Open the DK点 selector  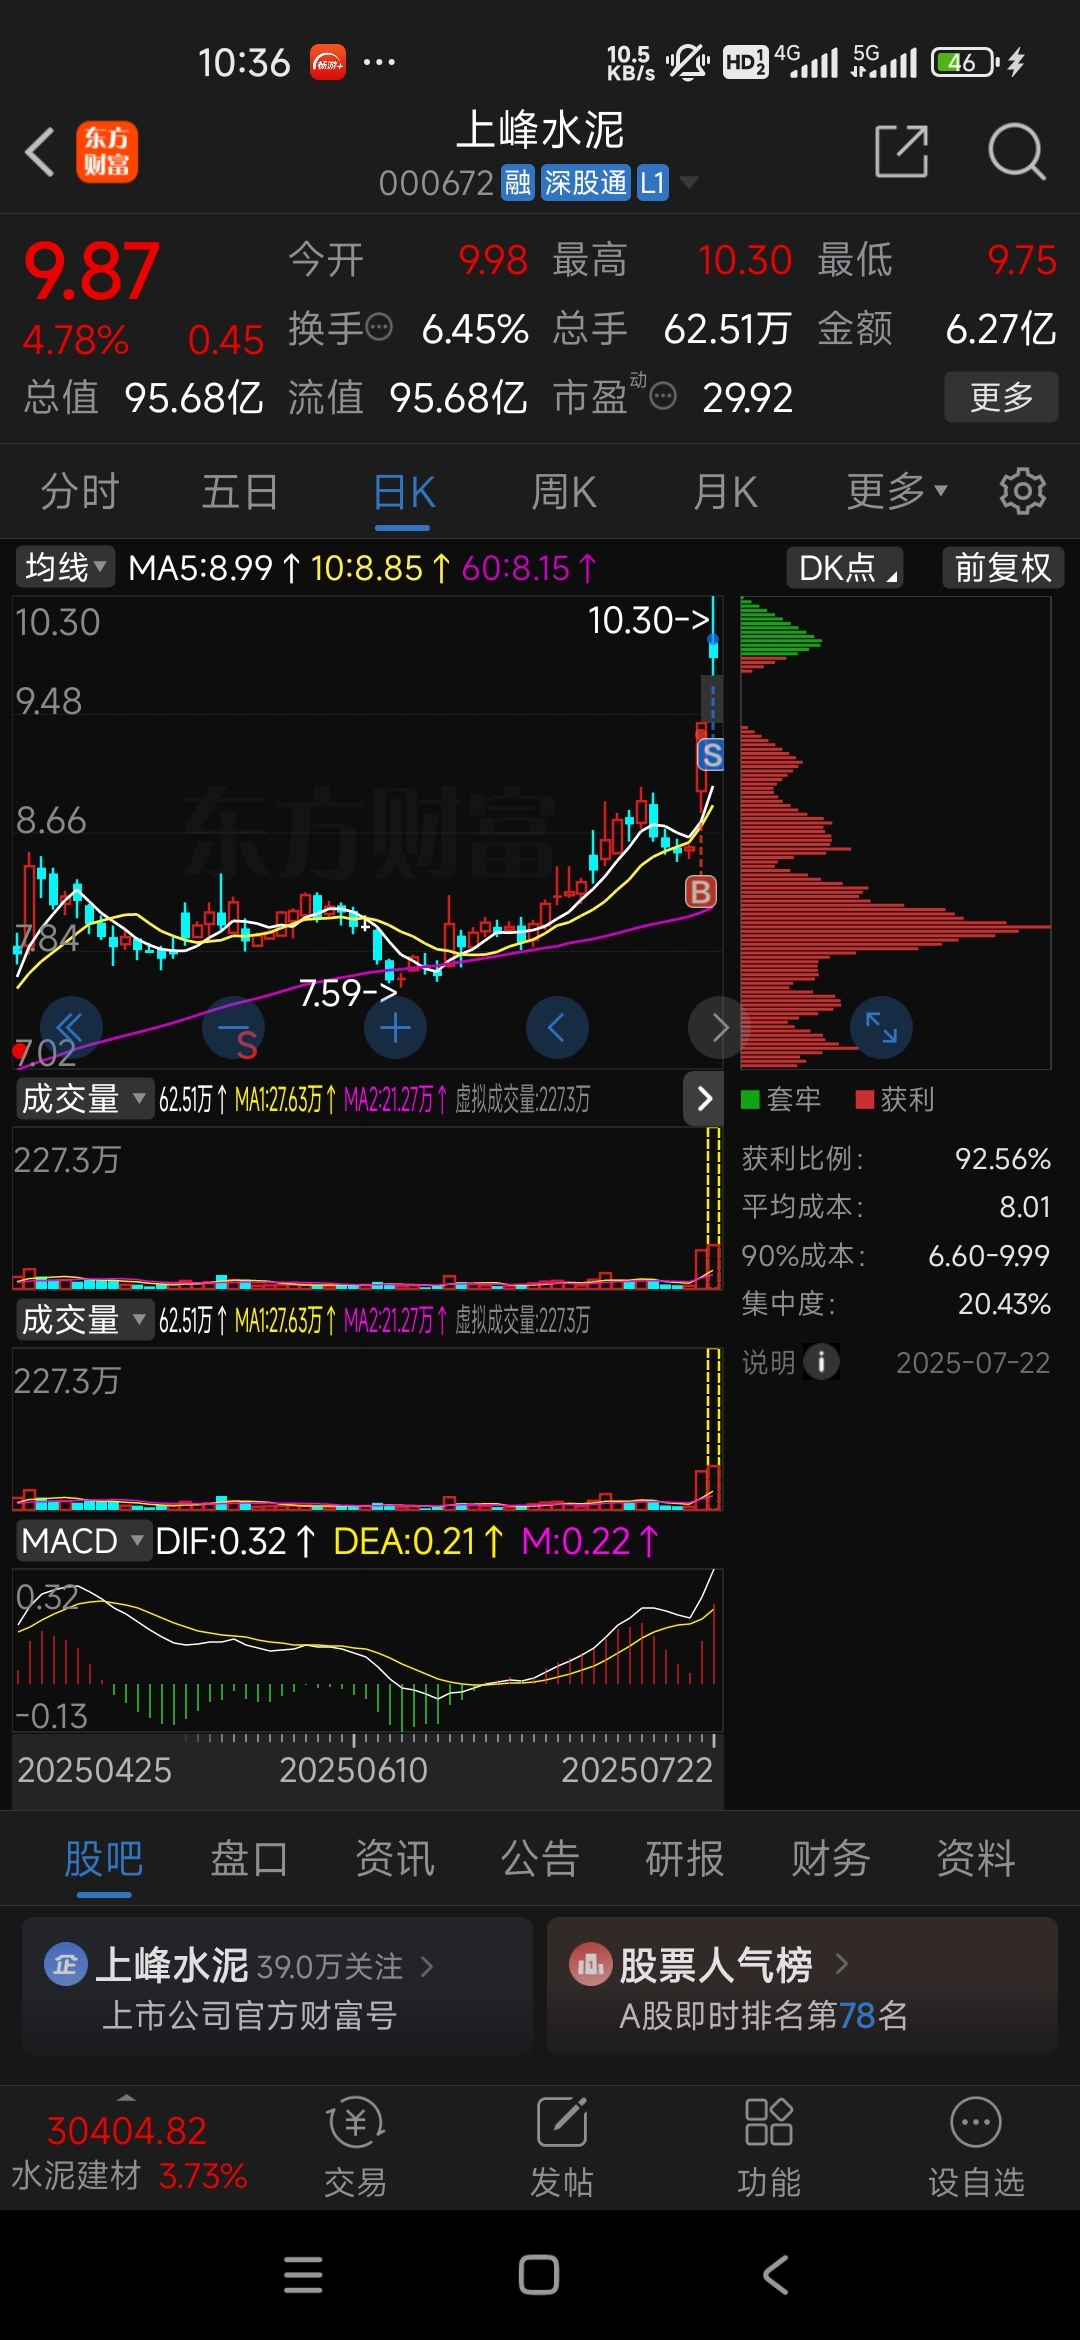coord(845,567)
